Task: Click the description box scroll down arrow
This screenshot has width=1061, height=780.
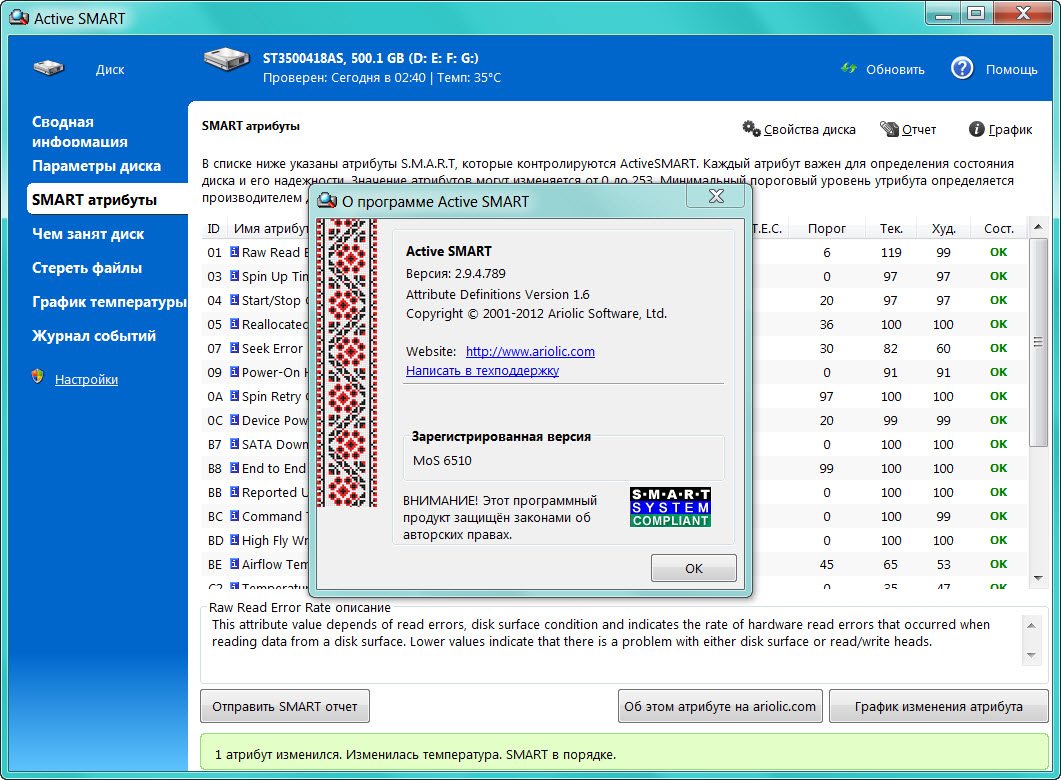Action: (x=1031, y=655)
